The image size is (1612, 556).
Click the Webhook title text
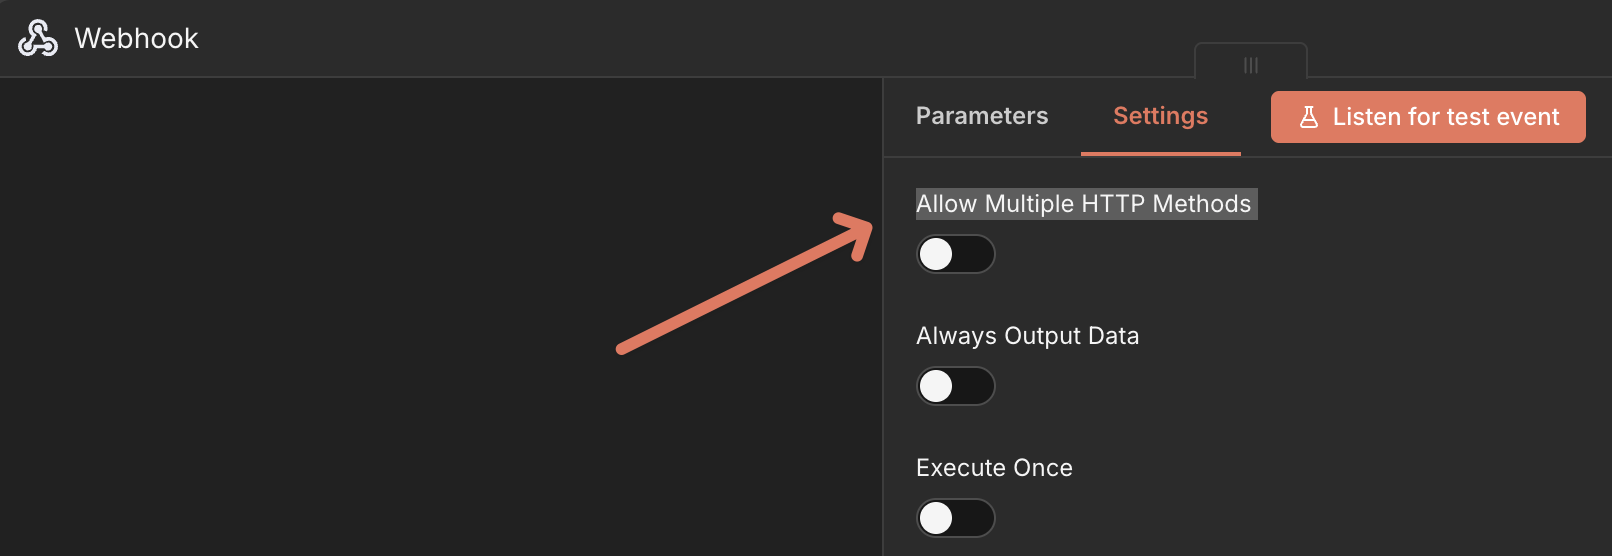136,38
